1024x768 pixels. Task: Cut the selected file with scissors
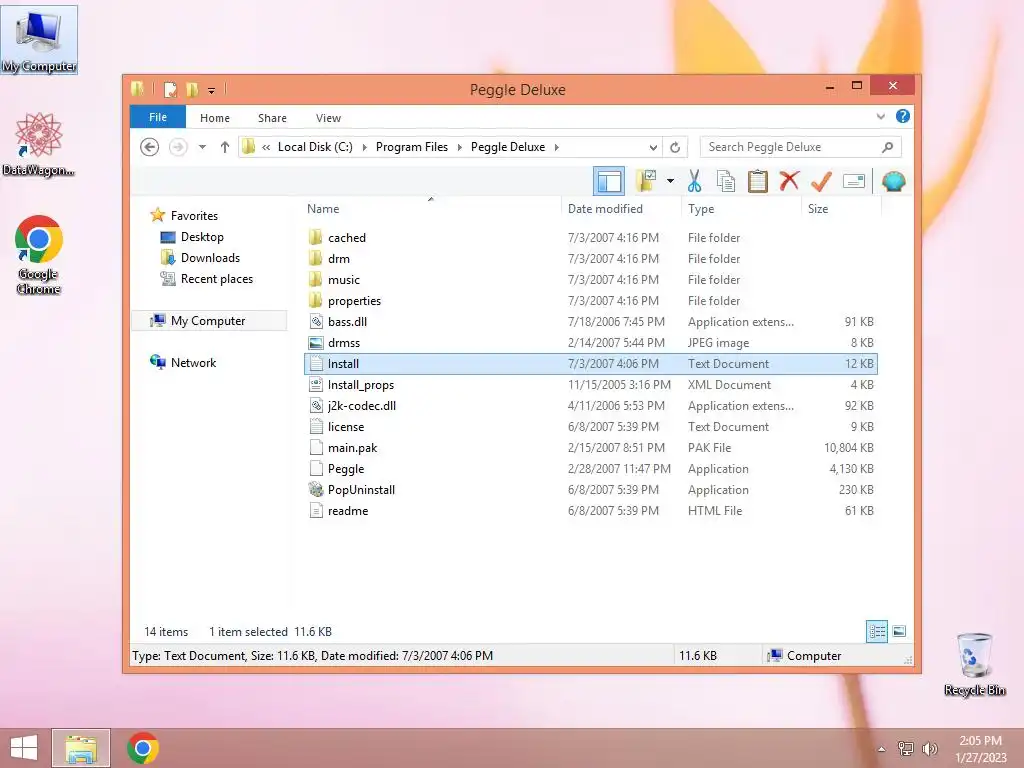pyautogui.click(x=694, y=181)
